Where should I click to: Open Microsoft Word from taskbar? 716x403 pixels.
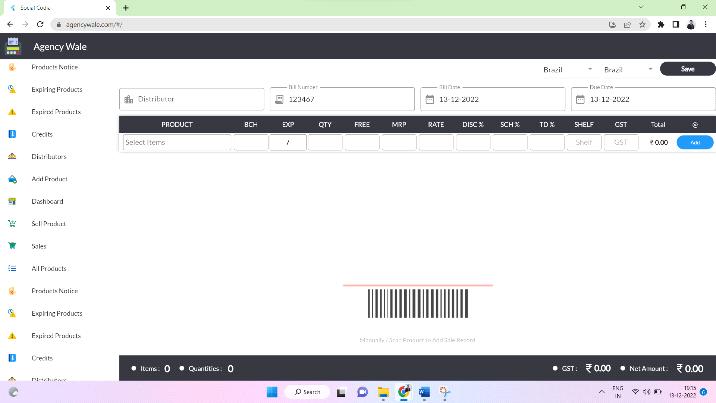click(x=424, y=392)
